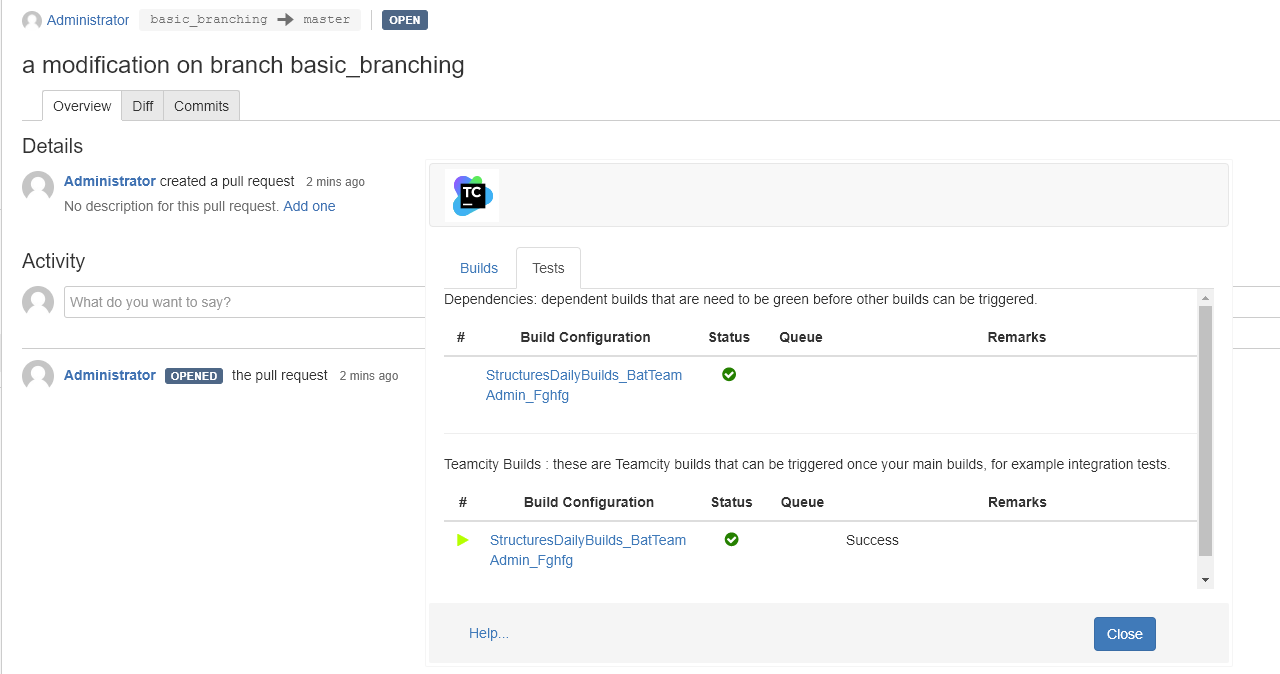Click Administrator link in page header
Screen dimensions: 1280x674
[88, 20]
